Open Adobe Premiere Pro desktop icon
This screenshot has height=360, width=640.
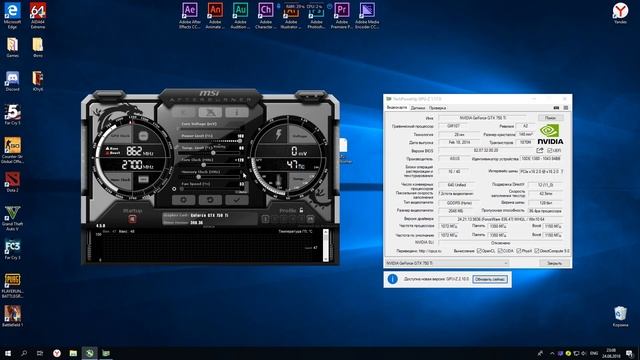pos(342,15)
